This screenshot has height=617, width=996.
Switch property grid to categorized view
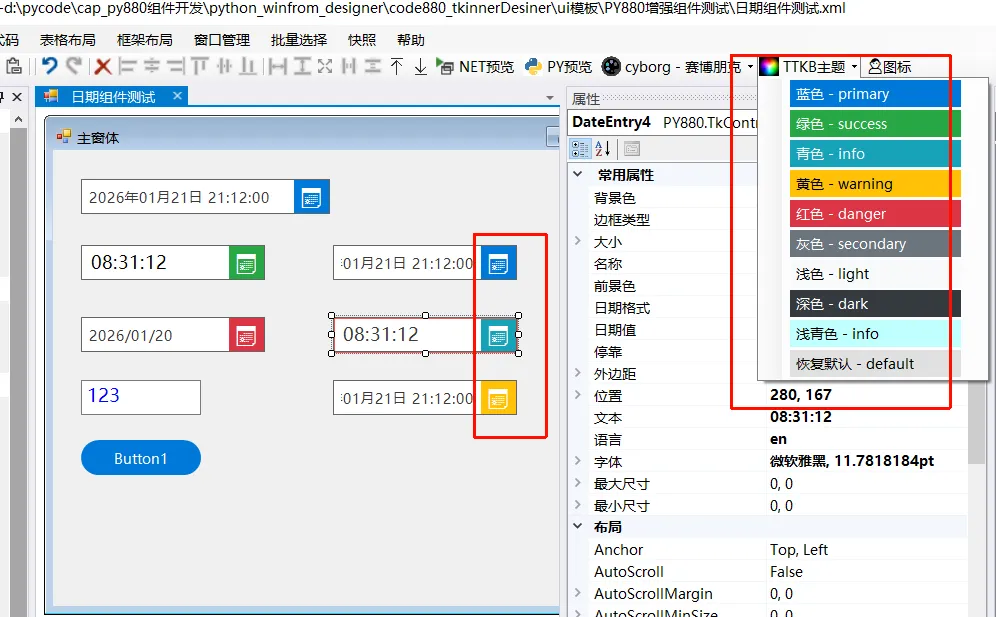(580, 149)
